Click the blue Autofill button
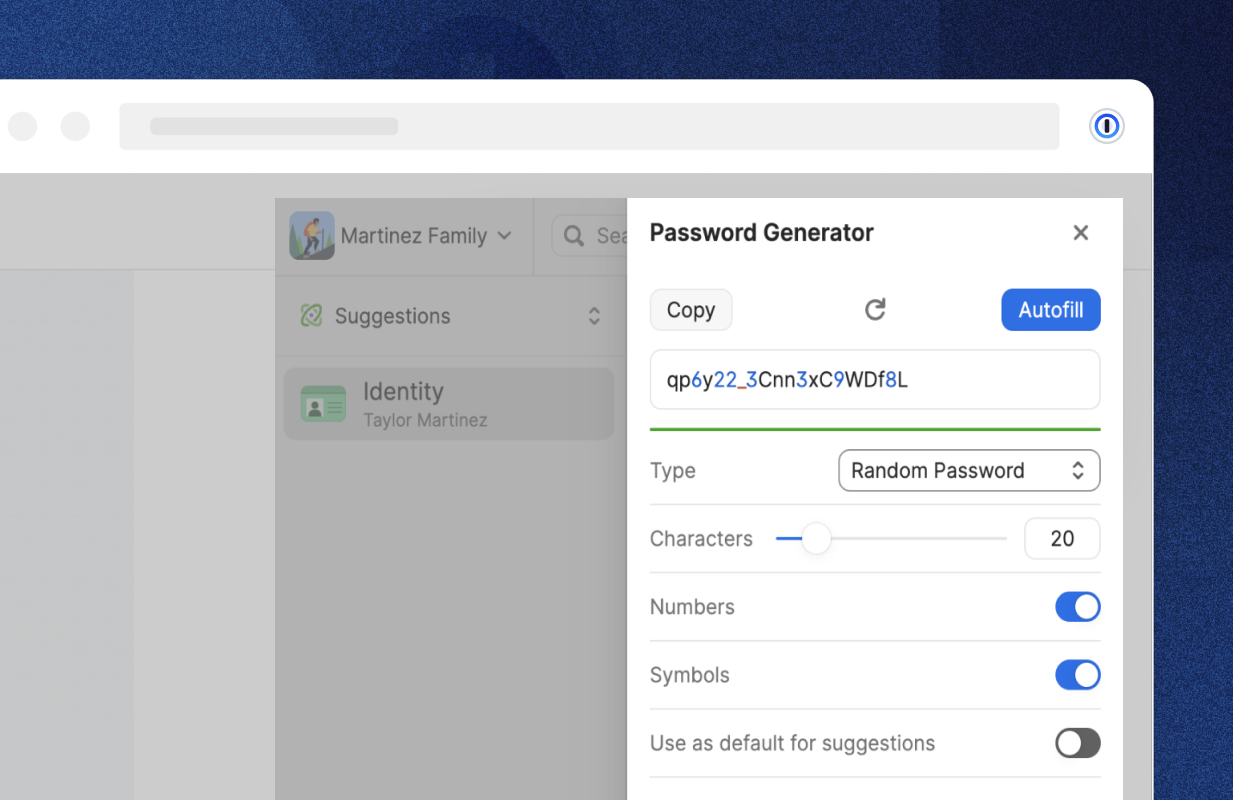 pyautogui.click(x=1051, y=310)
